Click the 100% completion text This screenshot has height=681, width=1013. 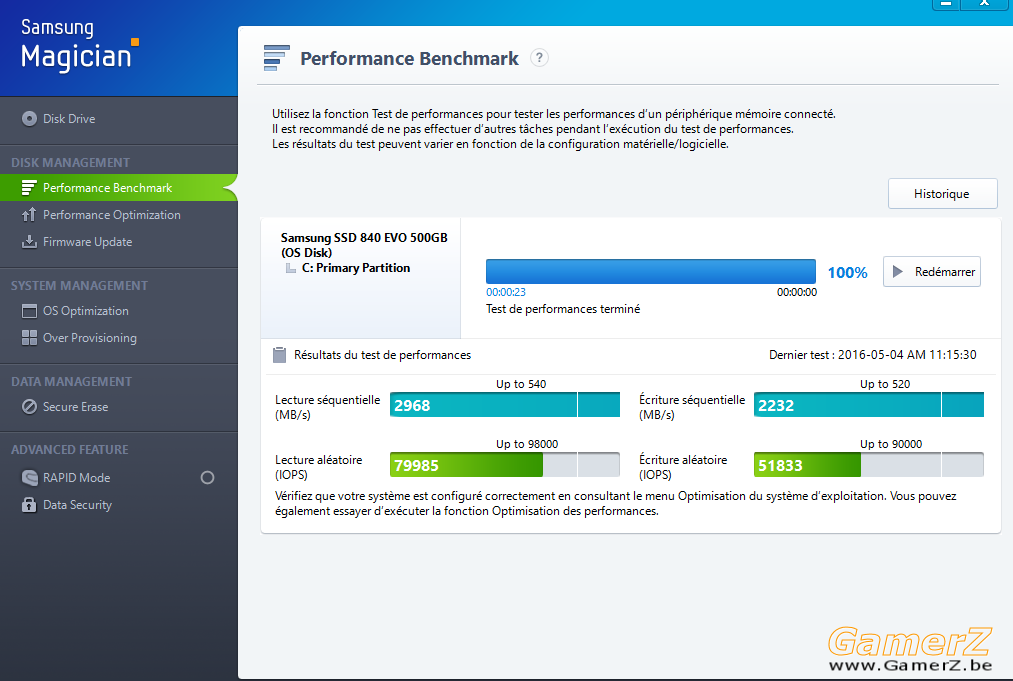tap(848, 273)
